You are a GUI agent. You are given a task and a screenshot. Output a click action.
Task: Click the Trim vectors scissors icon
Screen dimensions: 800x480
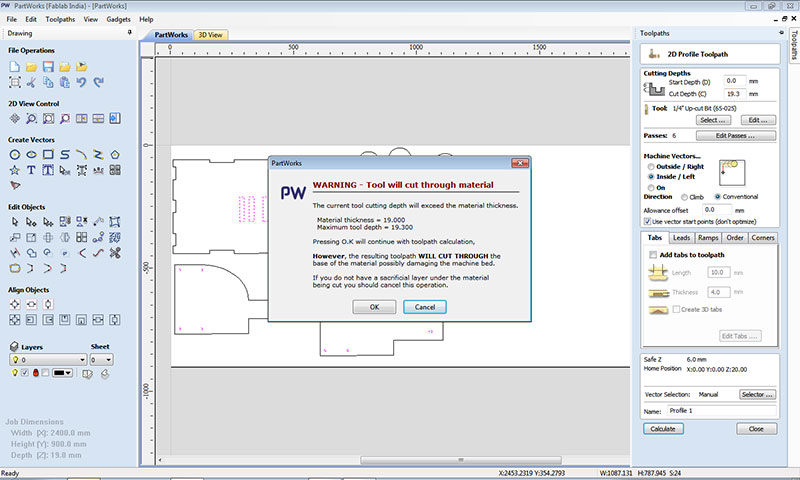click(115, 252)
